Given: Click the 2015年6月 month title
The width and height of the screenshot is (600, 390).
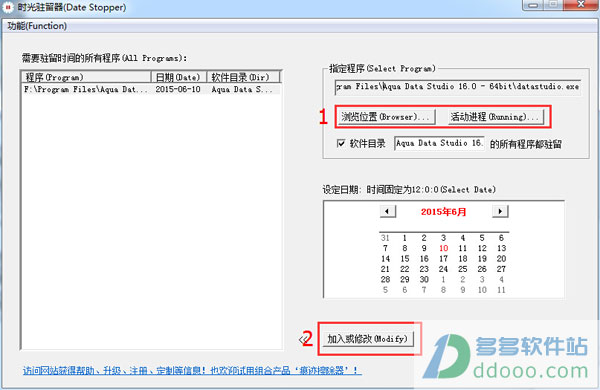Looking at the screenshot, I should point(443,212).
